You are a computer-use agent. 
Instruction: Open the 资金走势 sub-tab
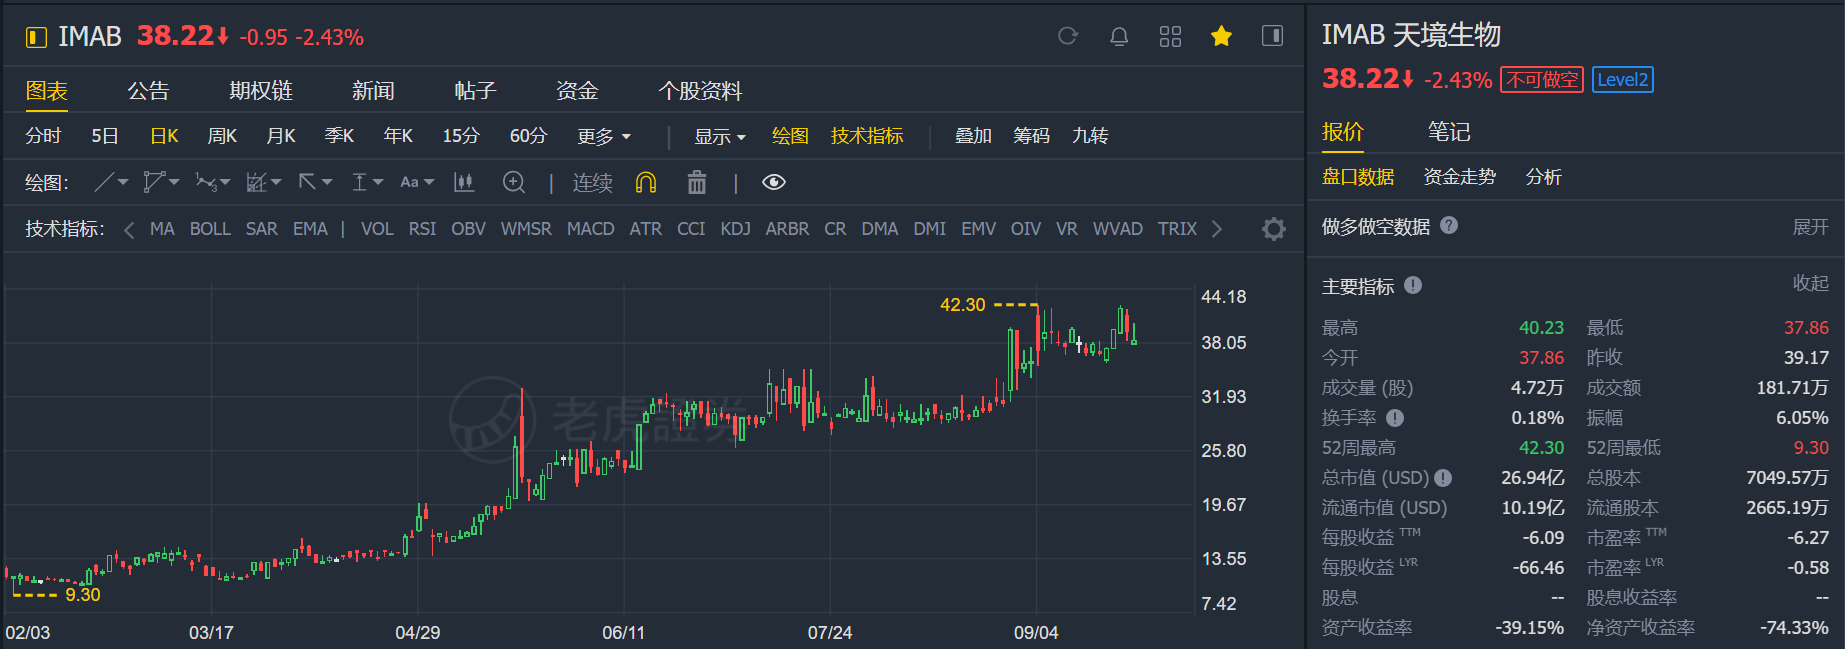(x=1460, y=177)
